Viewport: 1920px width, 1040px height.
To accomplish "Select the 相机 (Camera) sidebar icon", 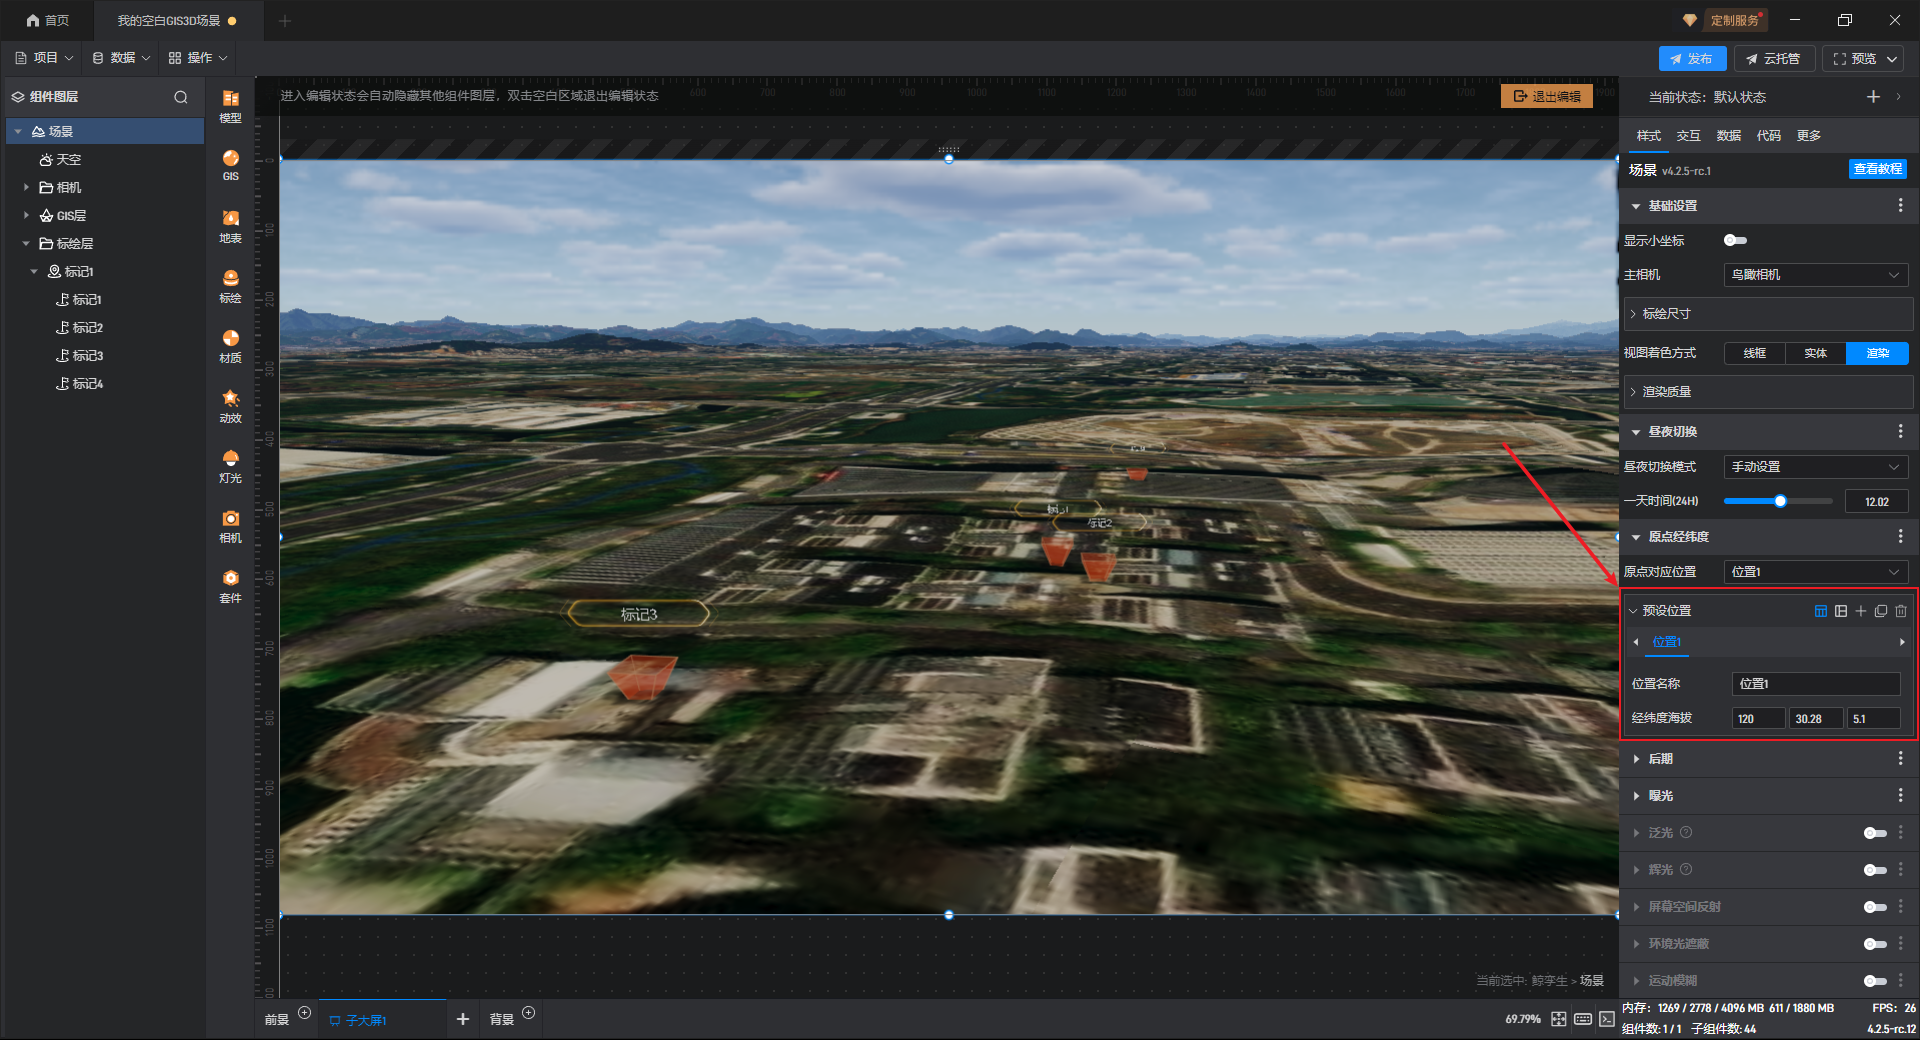I will tap(230, 525).
